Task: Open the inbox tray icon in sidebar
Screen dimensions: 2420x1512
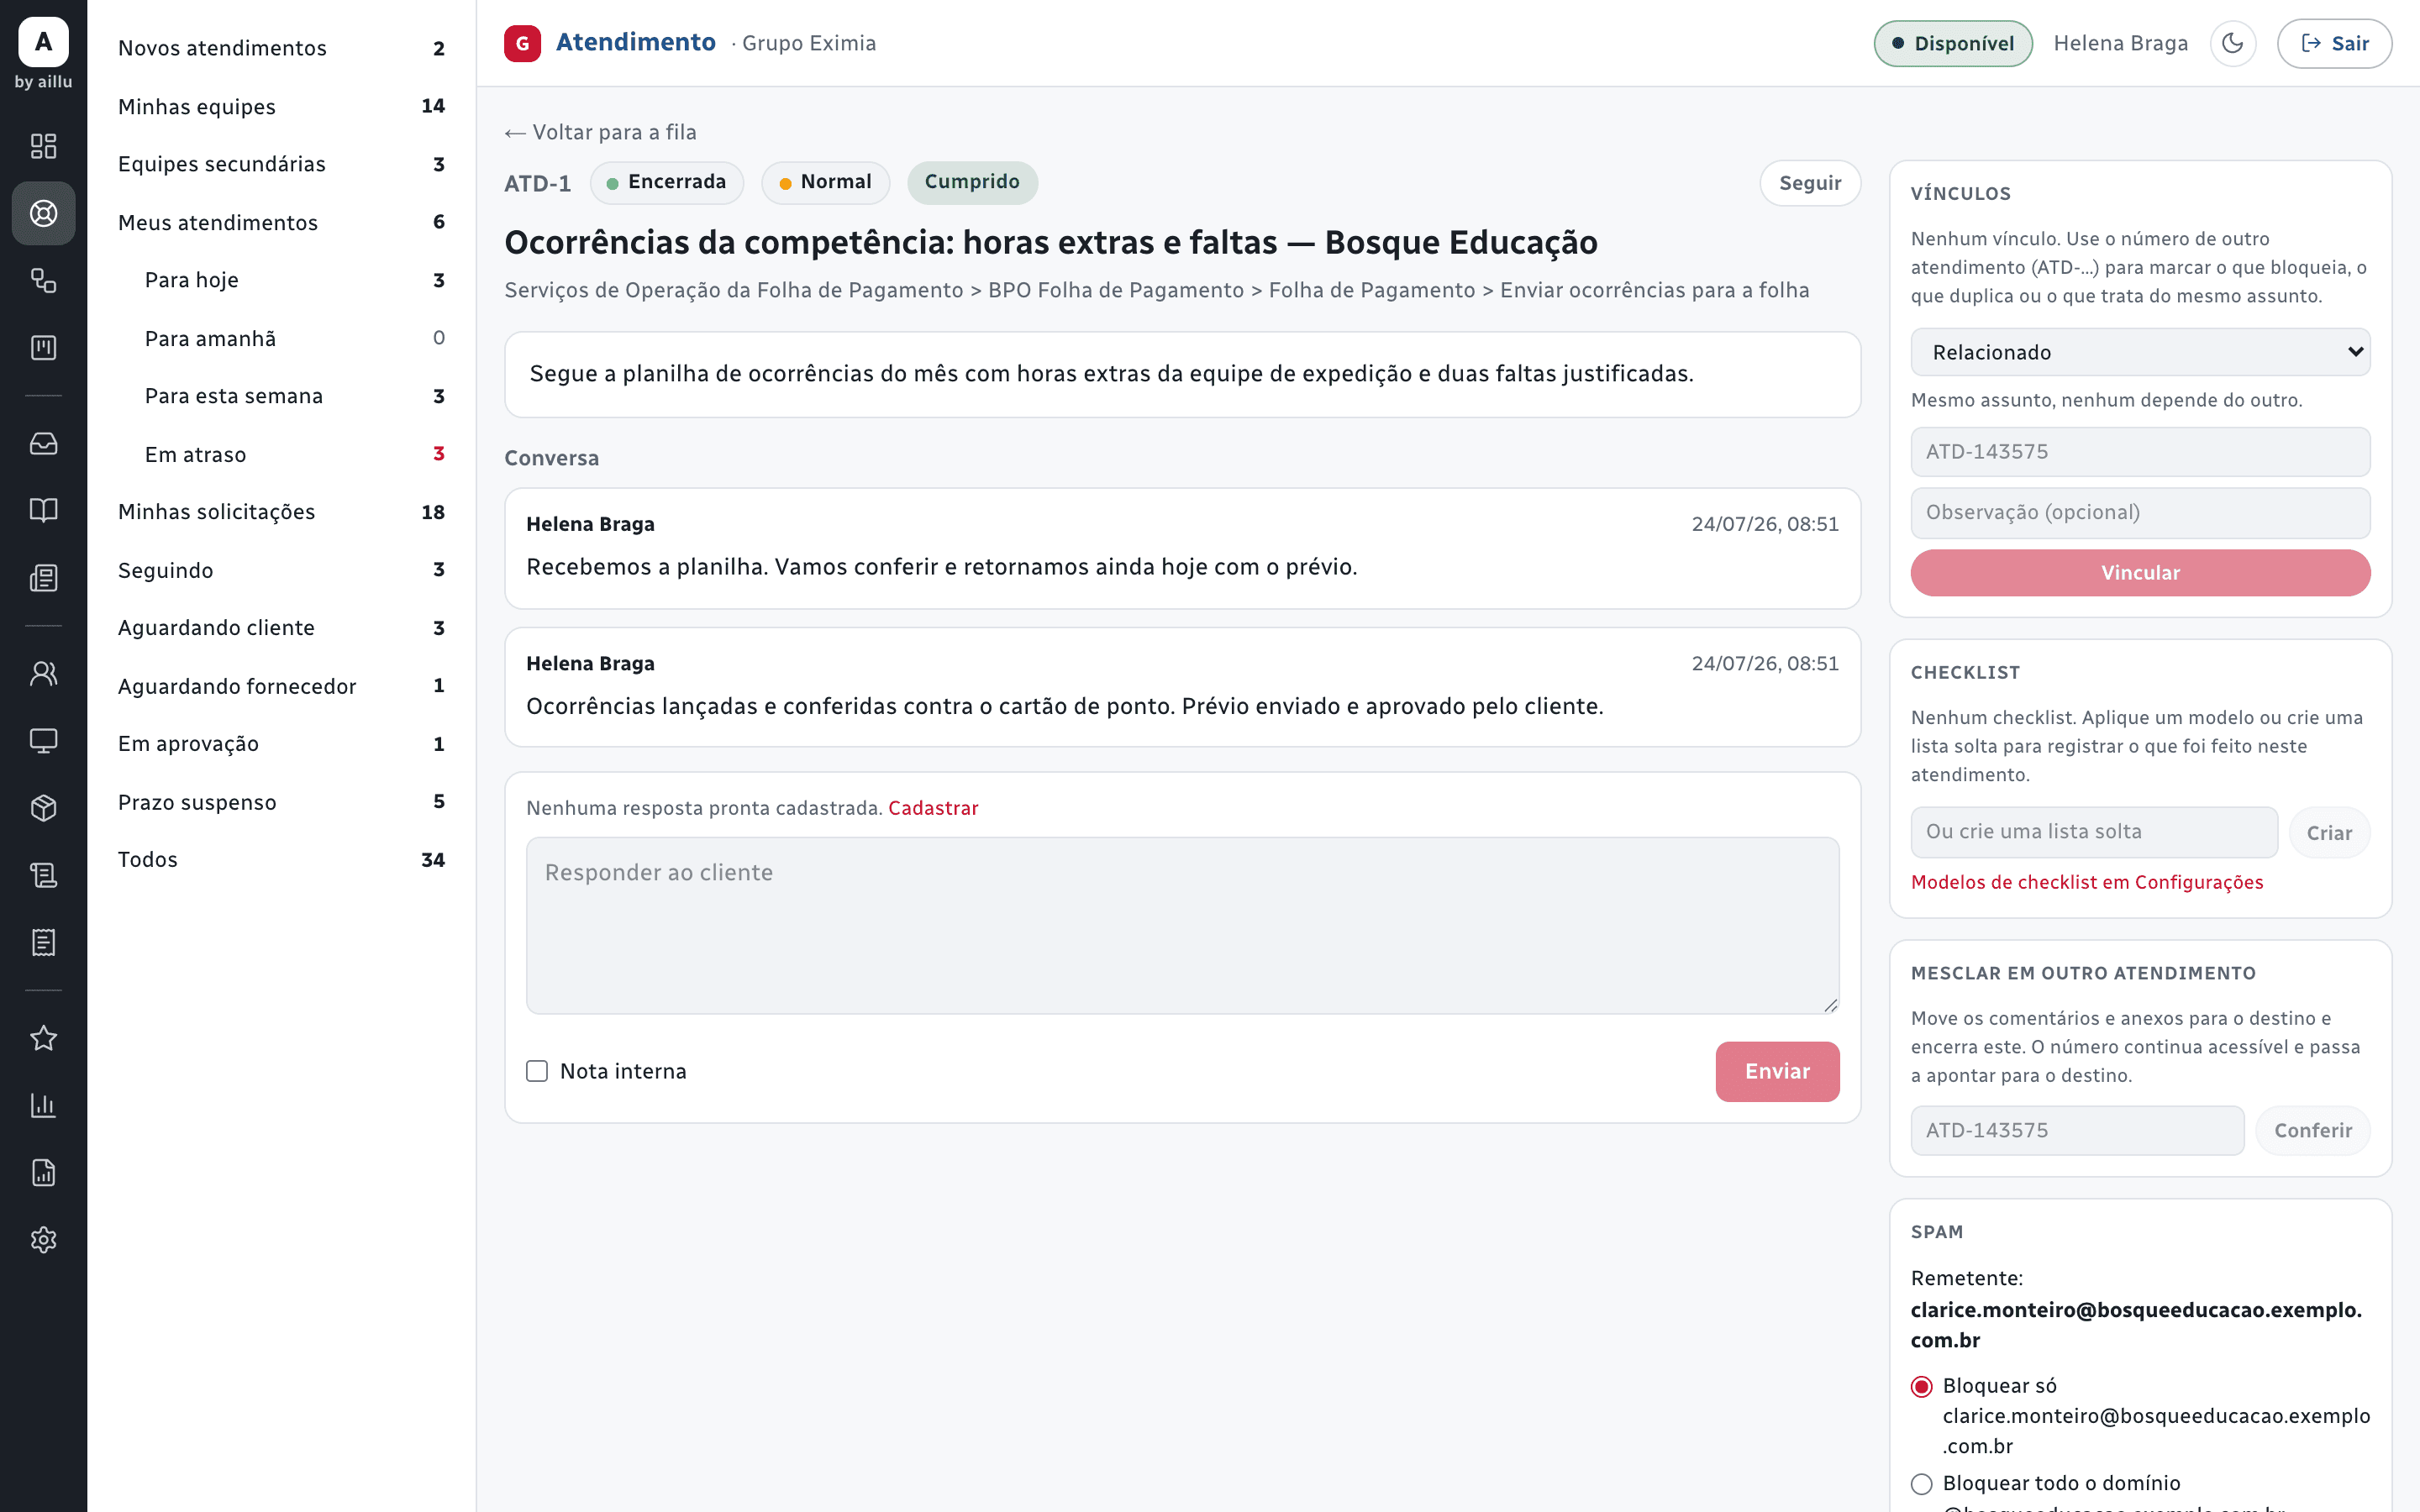Action: 43,443
